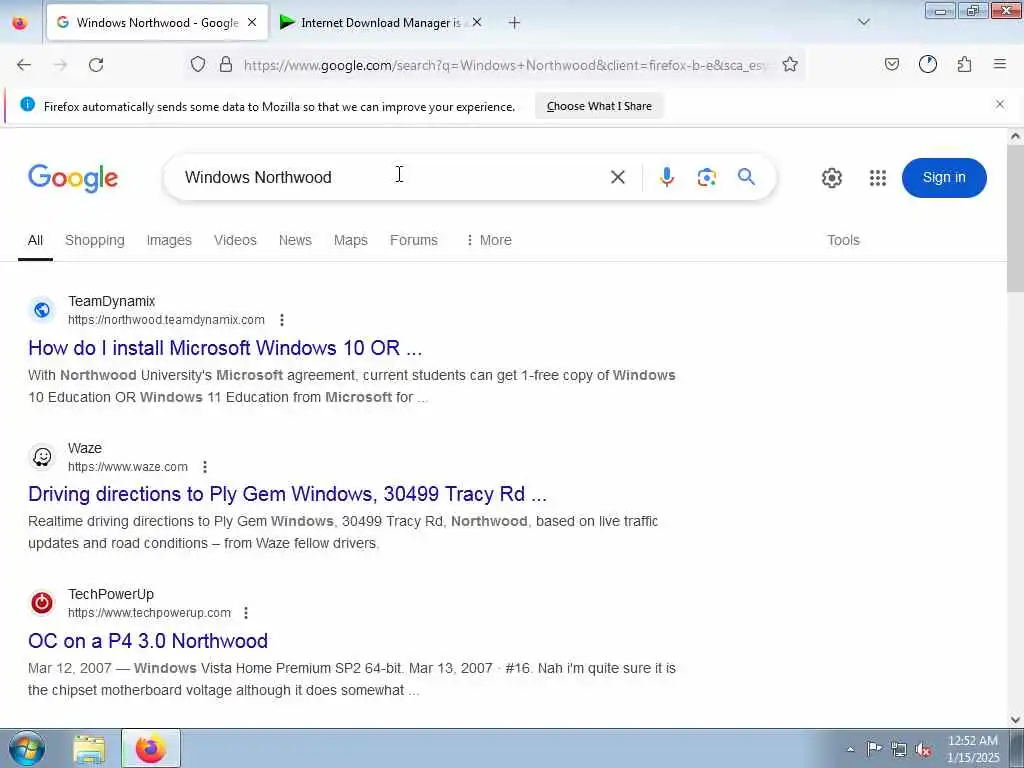This screenshot has height=768, width=1024.
Task: Go to Google logo homepage
Action: pyautogui.click(x=73, y=178)
